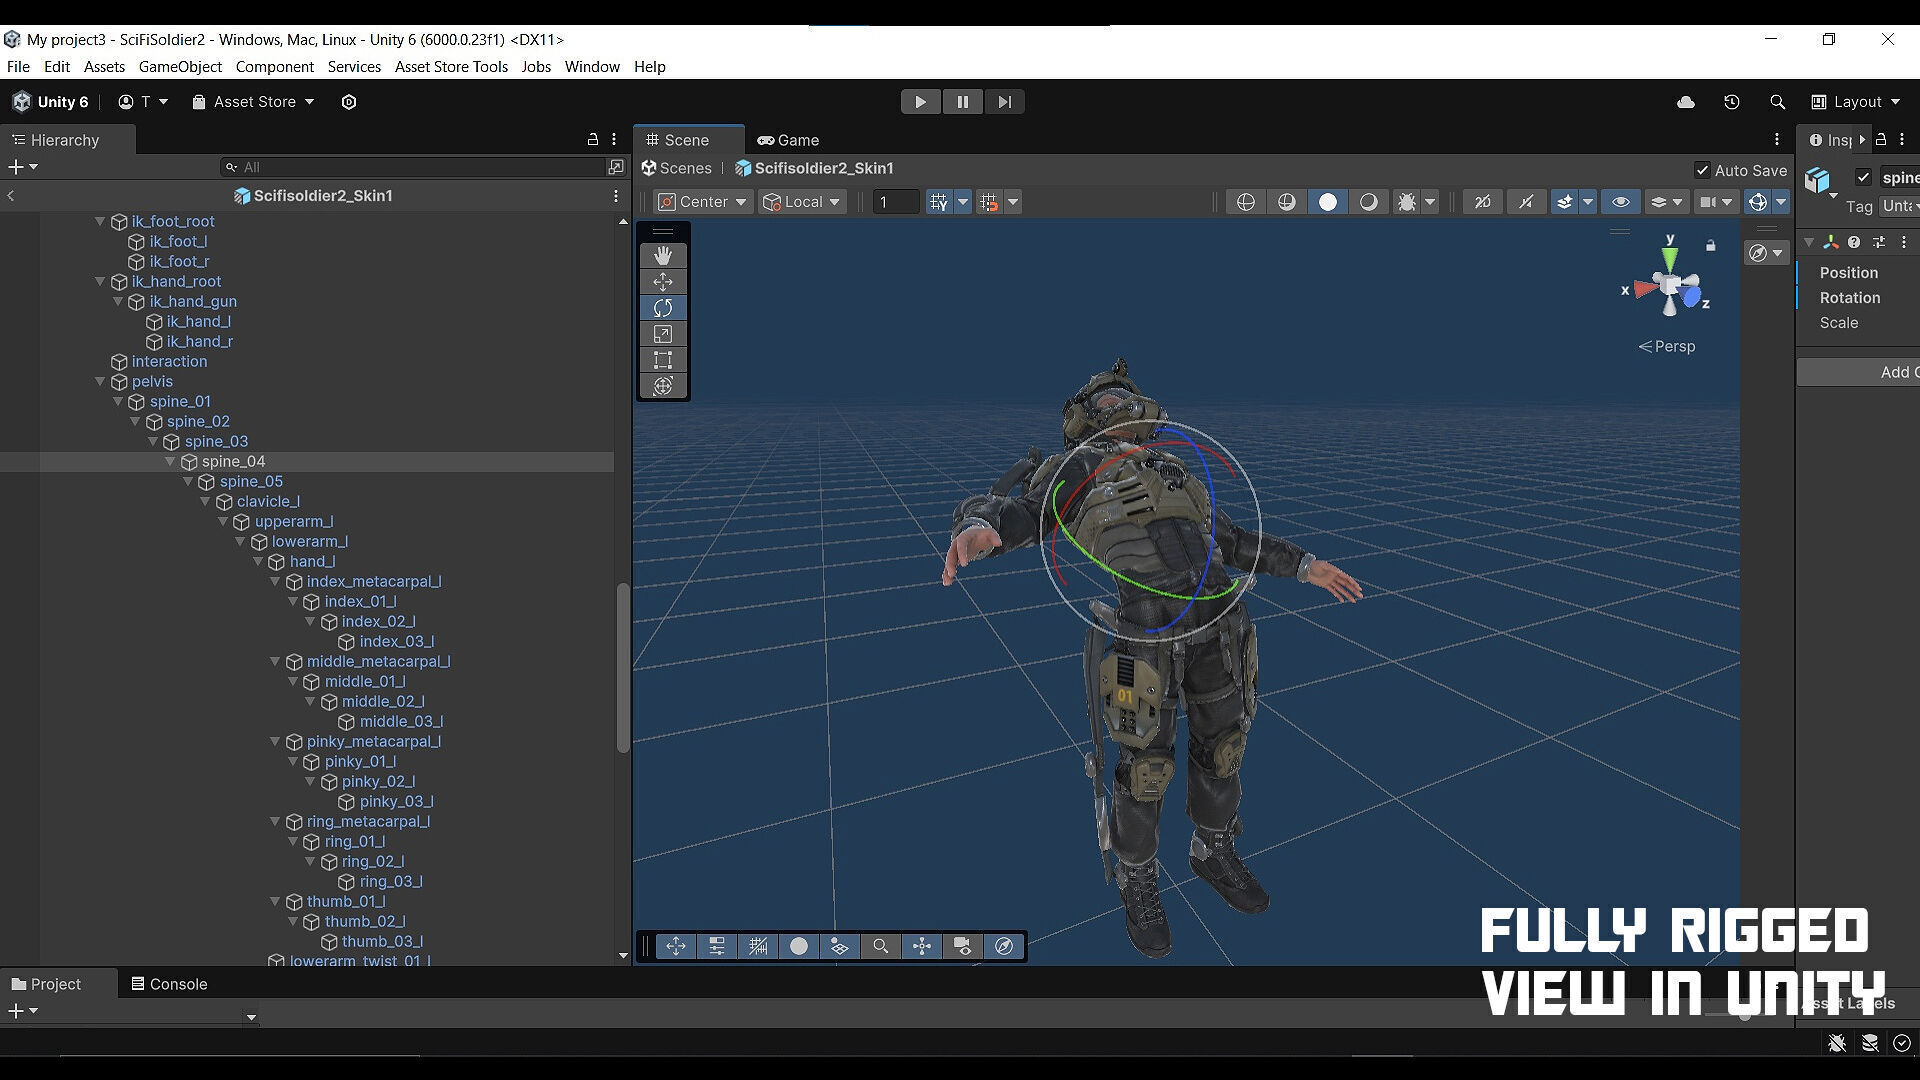Image resolution: width=1920 pixels, height=1080 pixels.
Task: Select the interaction object
Action: (x=169, y=361)
